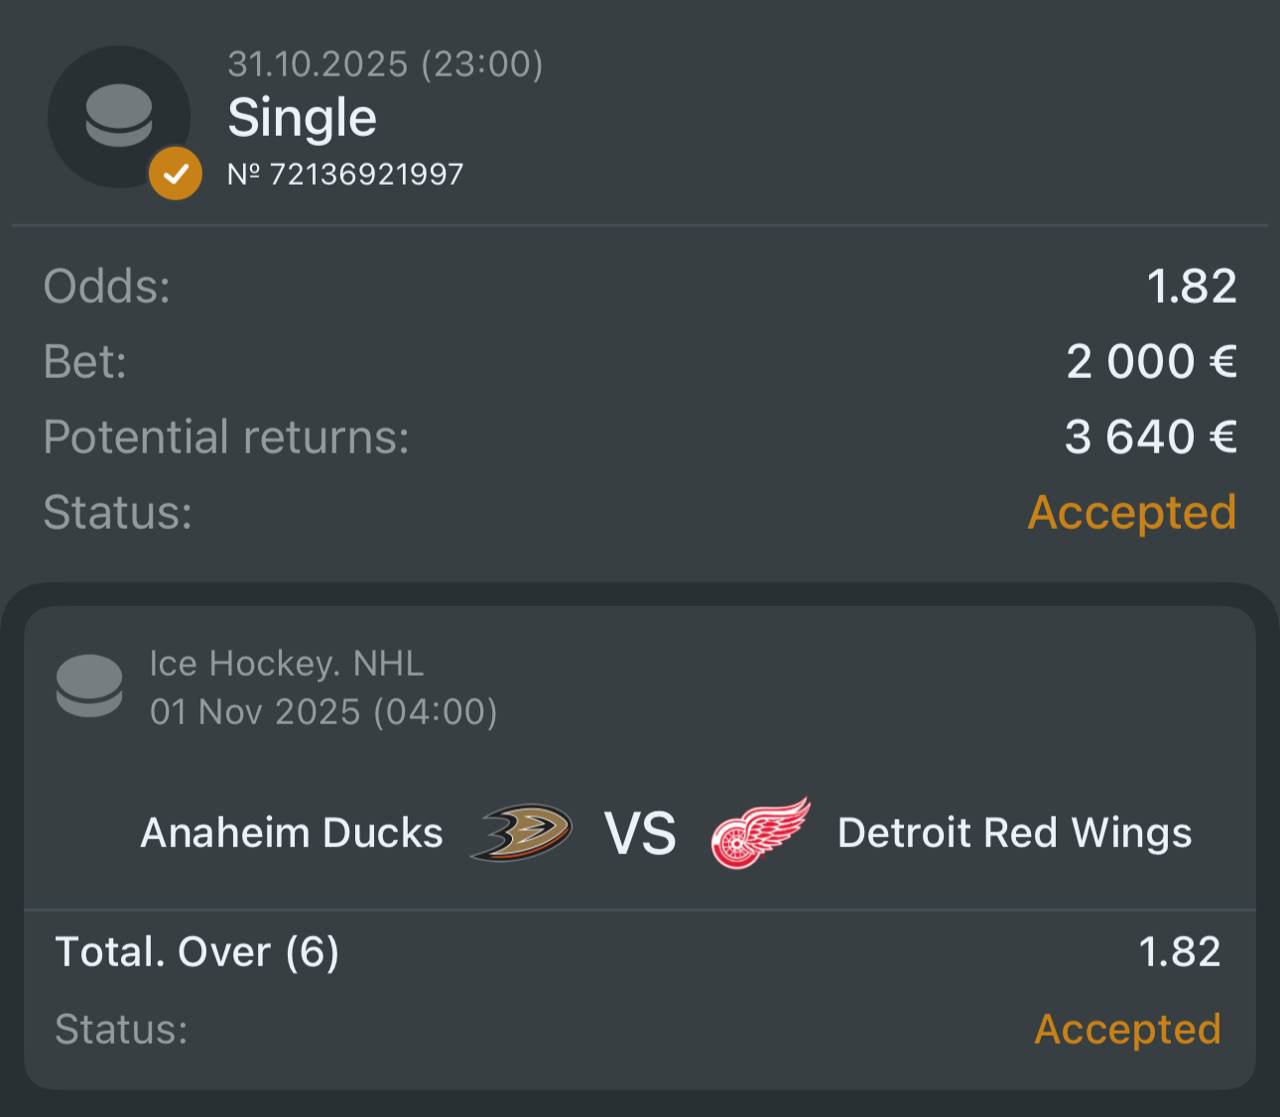
Task: Click the bet date 31.10.2025 (23:00)
Action: (385, 64)
